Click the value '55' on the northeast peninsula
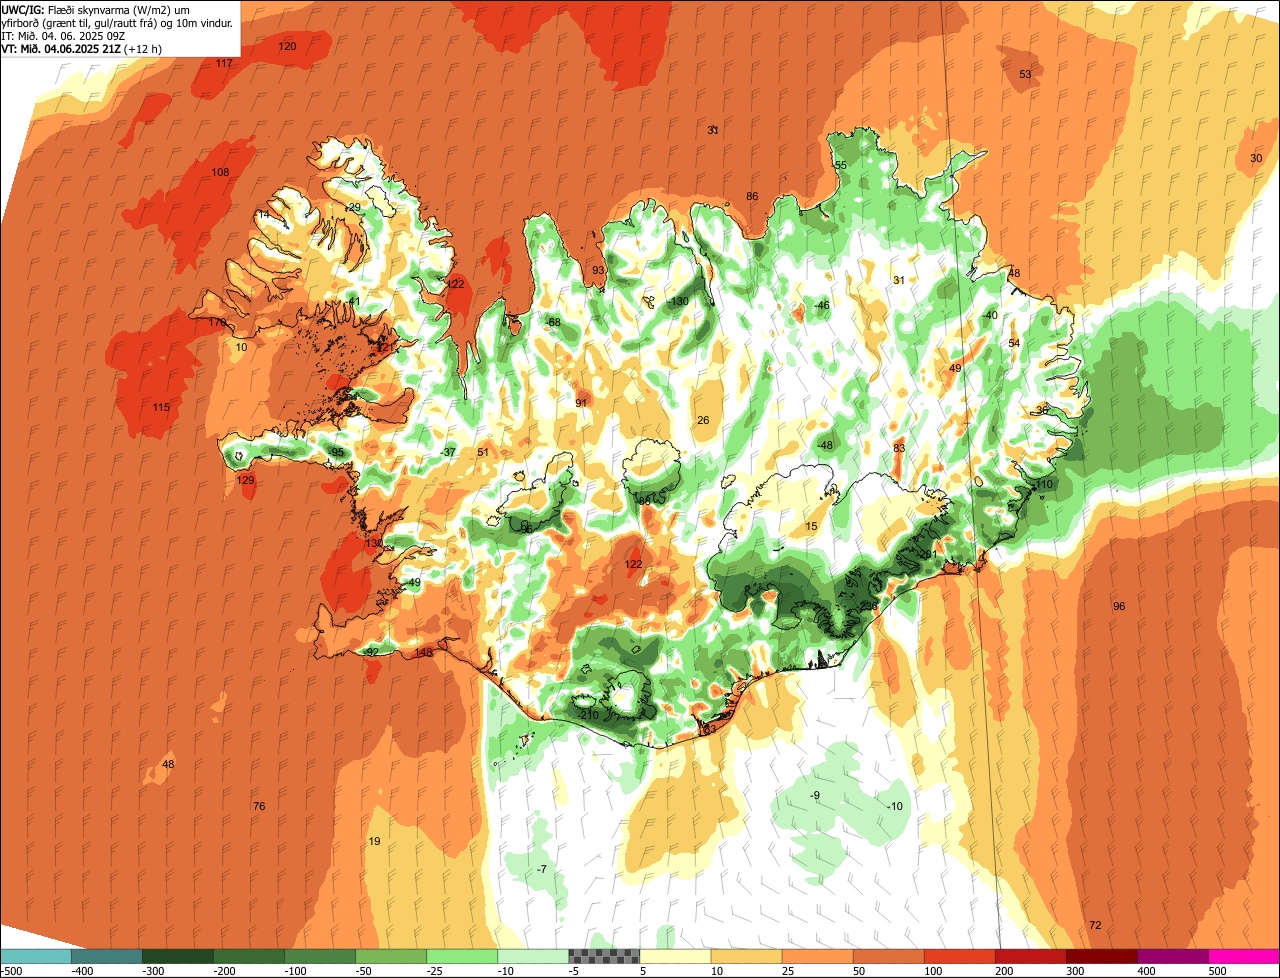This screenshot has height=978, width=1280. click(x=841, y=165)
